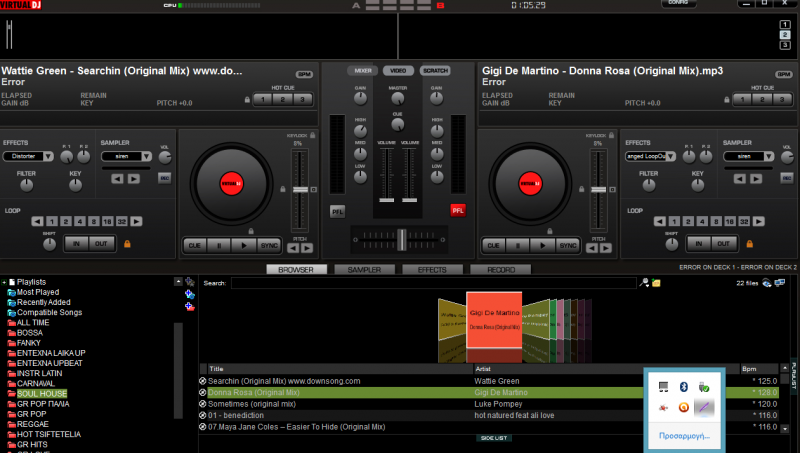The width and height of the screenshot is (800, 453).
Task: Halve loop with left arrow on left deck
Action: click(x=37, y=221)
